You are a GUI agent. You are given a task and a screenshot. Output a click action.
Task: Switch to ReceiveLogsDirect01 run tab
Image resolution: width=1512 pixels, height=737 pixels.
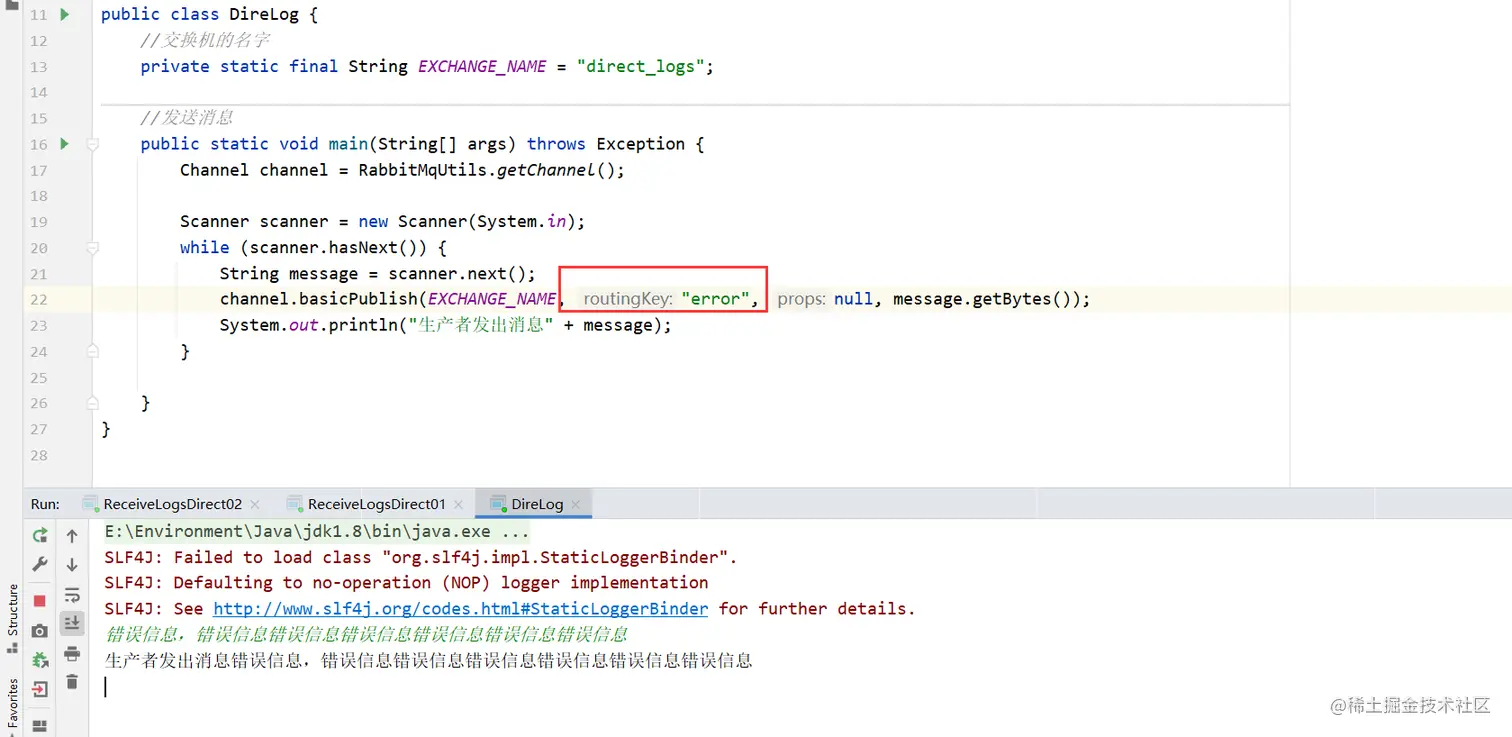click(x=376, y=504)
